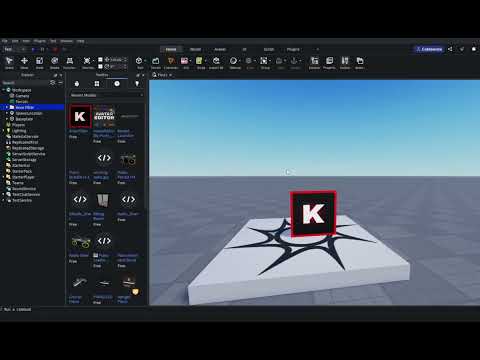Click the Group tool icon
Viewport: 480px width, 360px height.
[x=264, y=62]
